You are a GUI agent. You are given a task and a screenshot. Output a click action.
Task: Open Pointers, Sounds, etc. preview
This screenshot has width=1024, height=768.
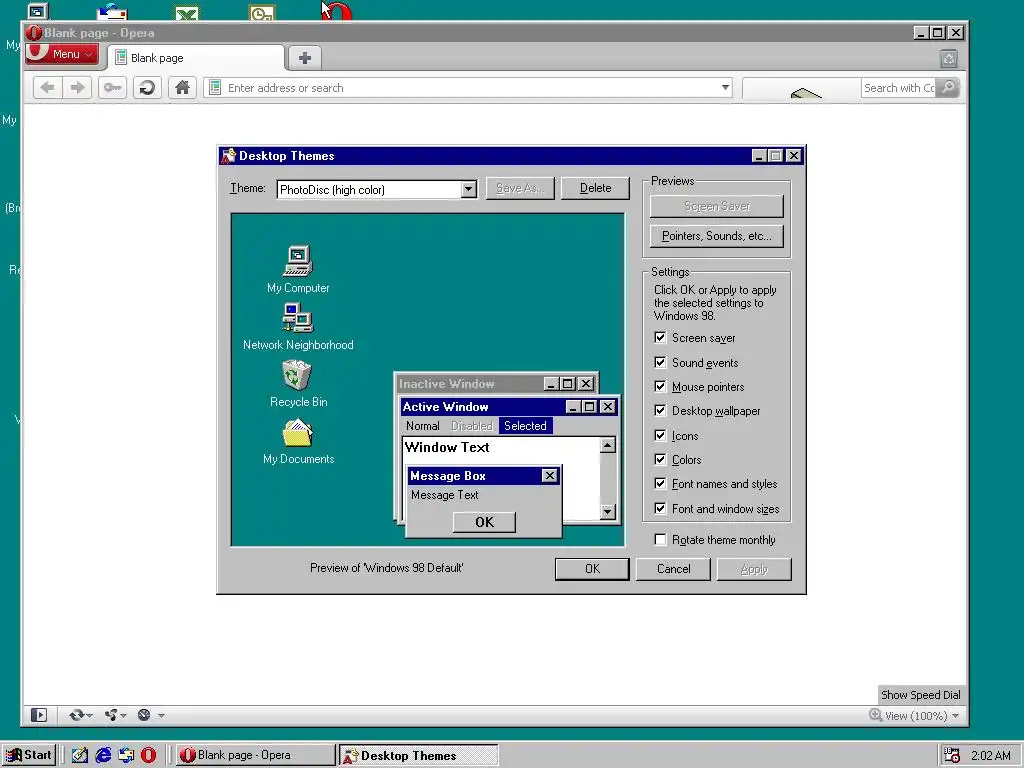coord(716,236)
